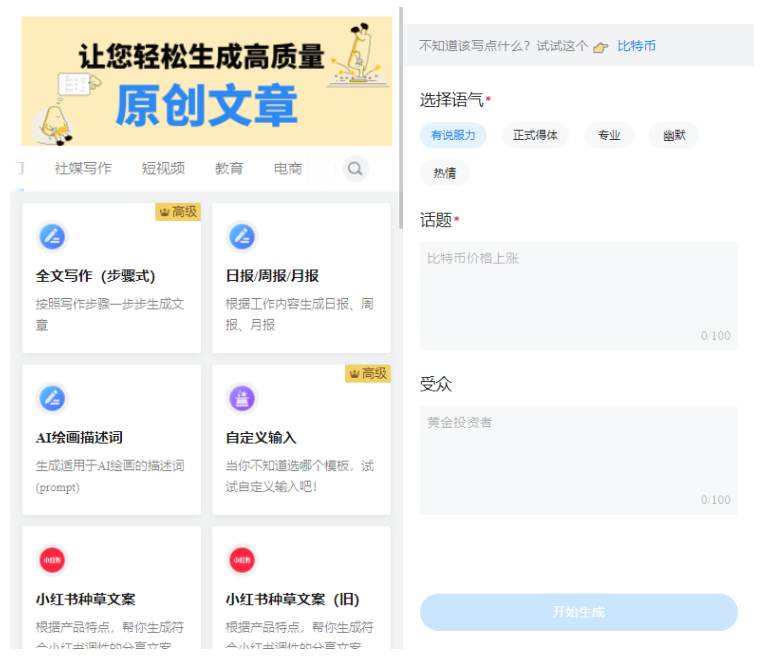
Task: Select the 热情 tone option
Action: click(x=444, y=173)
